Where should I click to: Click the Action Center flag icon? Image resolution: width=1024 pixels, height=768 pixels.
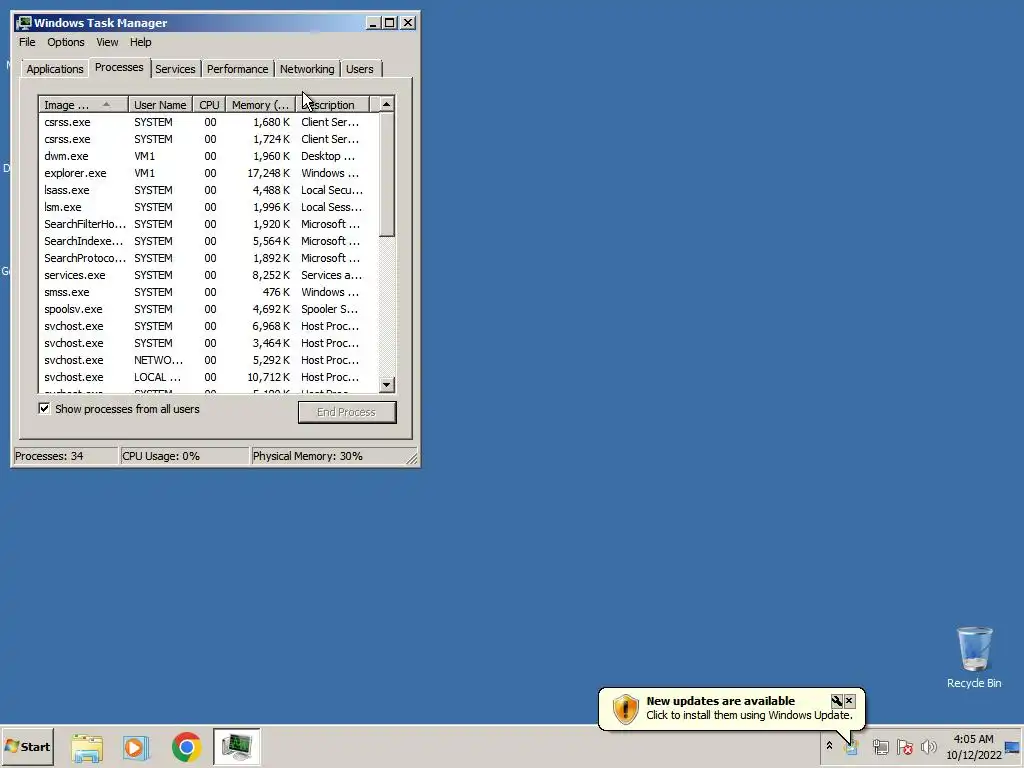click(x=904, y=746)
